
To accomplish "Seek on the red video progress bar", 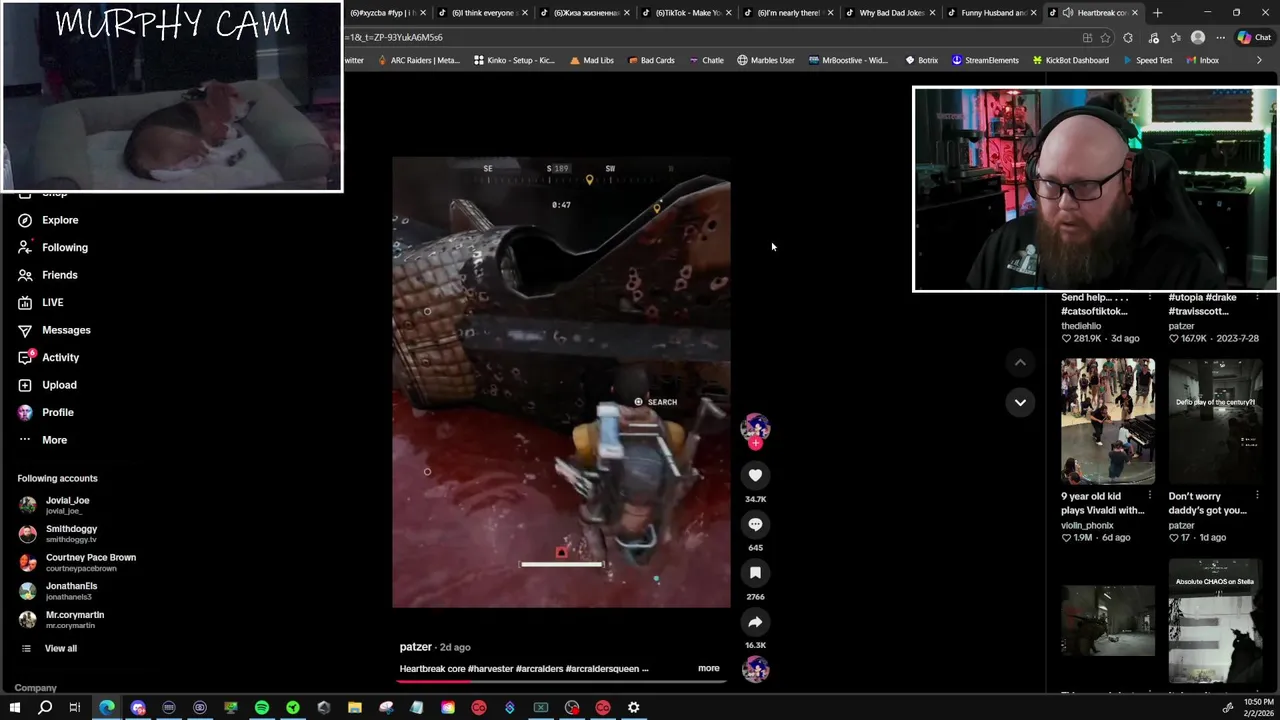I will (561, 681).
